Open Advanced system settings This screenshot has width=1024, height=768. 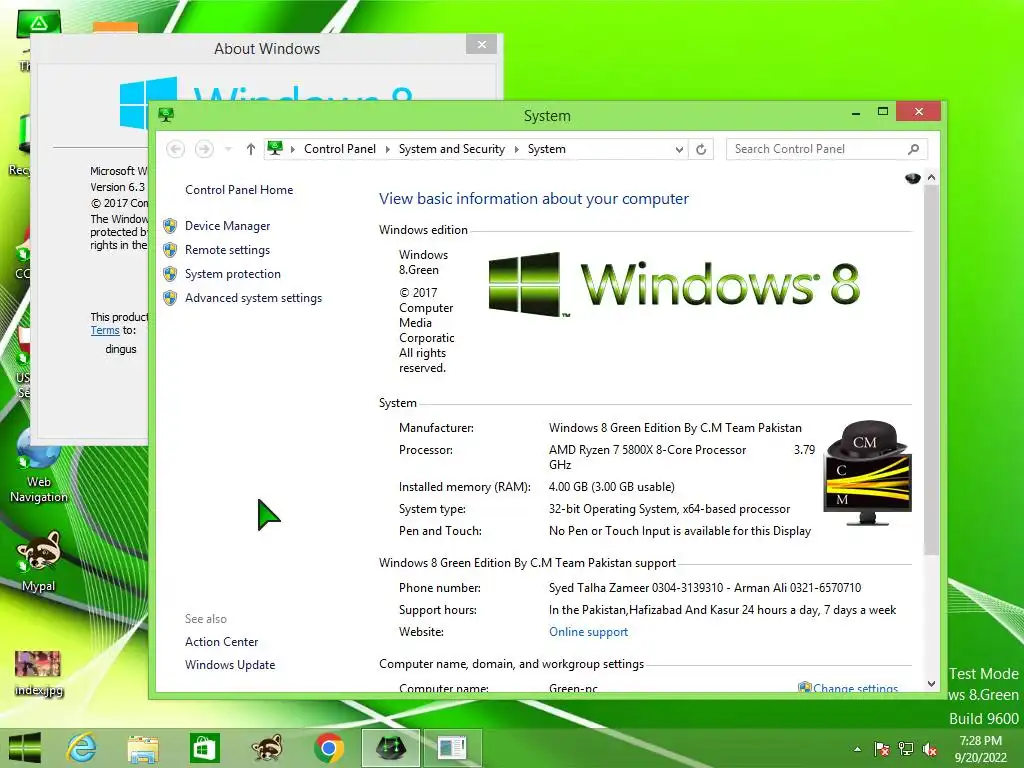[253, 298]
